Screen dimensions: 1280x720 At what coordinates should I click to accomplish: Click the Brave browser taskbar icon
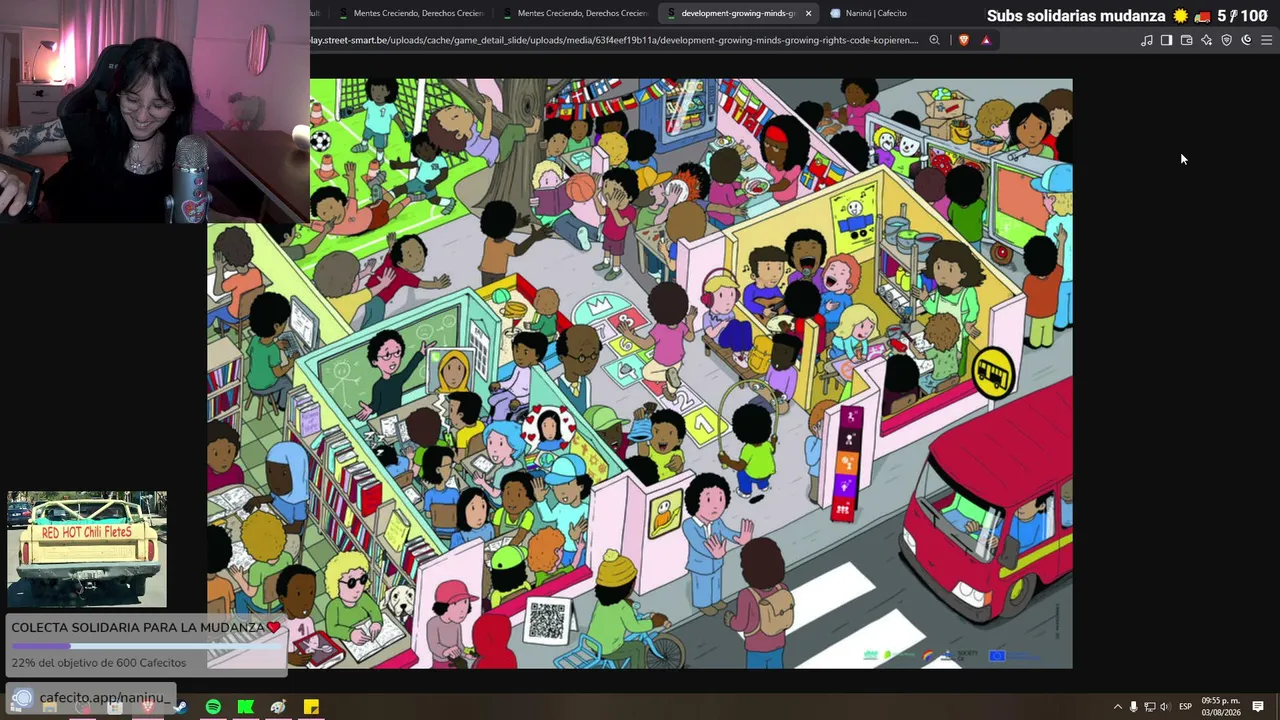[147, 707]
